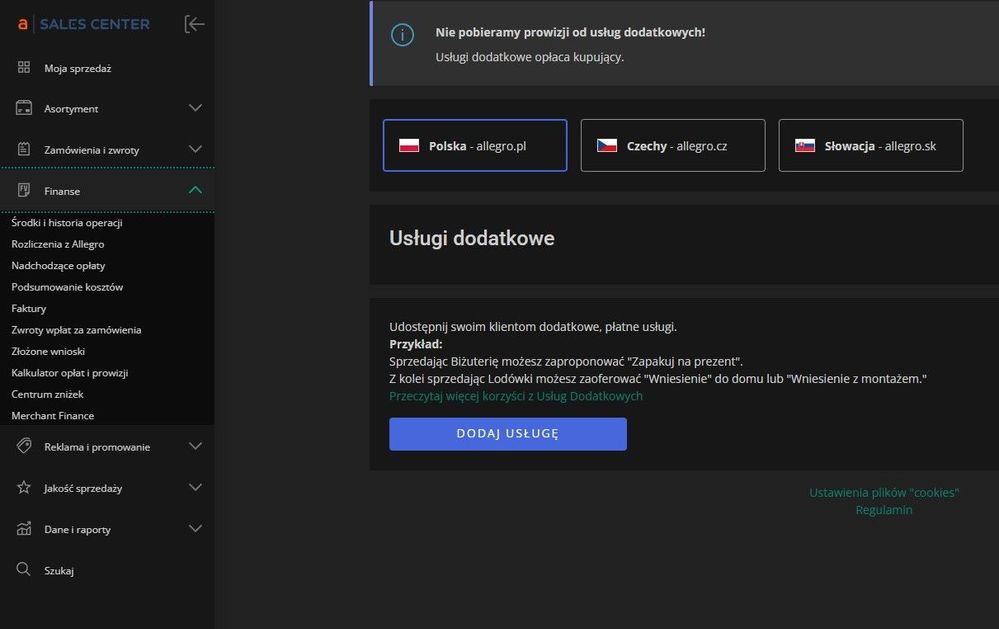Expand the Dane i raporty chevron
Viewport: 999px width, 629px height.
pos(195,529)
